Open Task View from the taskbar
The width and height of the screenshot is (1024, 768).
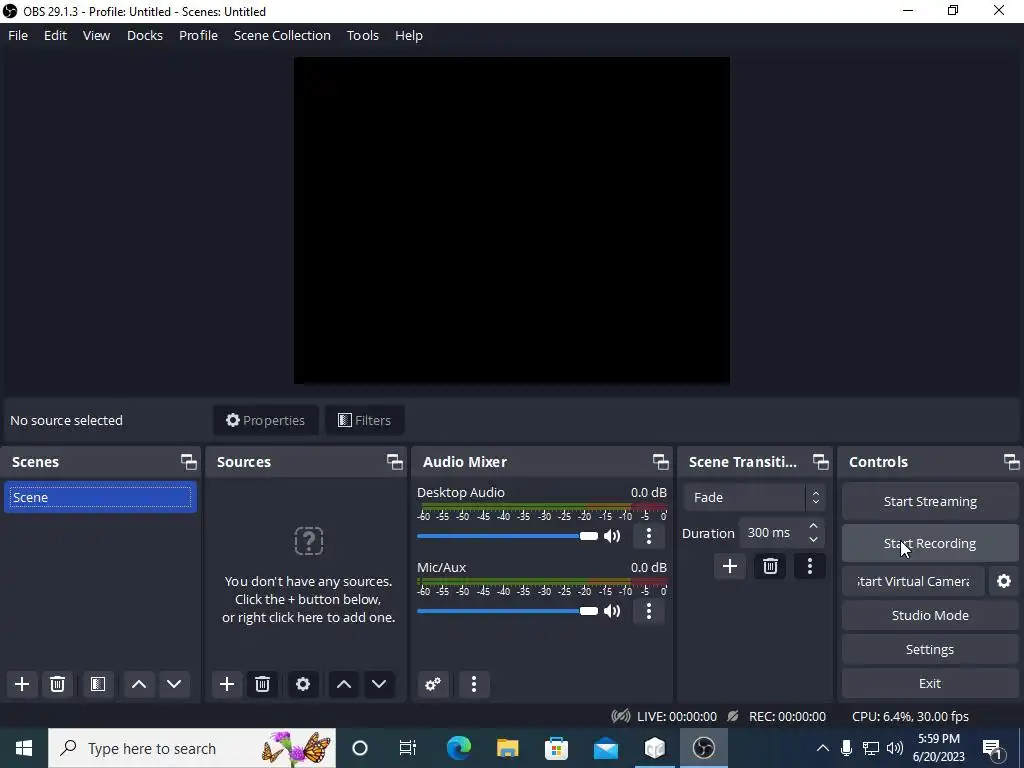pyautogui.click(x=408, y=748)
